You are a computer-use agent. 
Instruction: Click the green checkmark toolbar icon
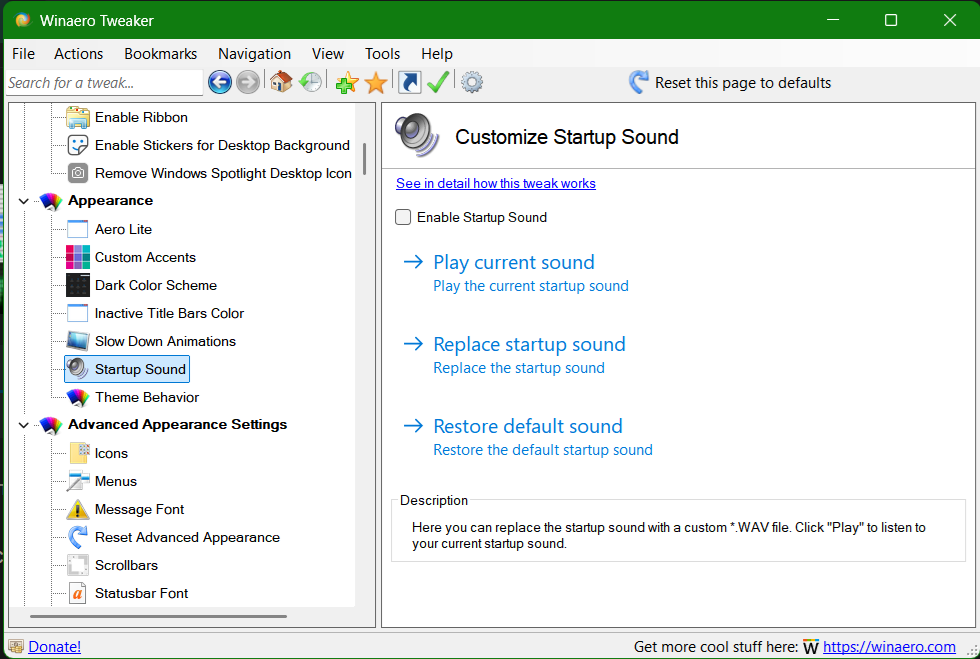tap(438, 82)
